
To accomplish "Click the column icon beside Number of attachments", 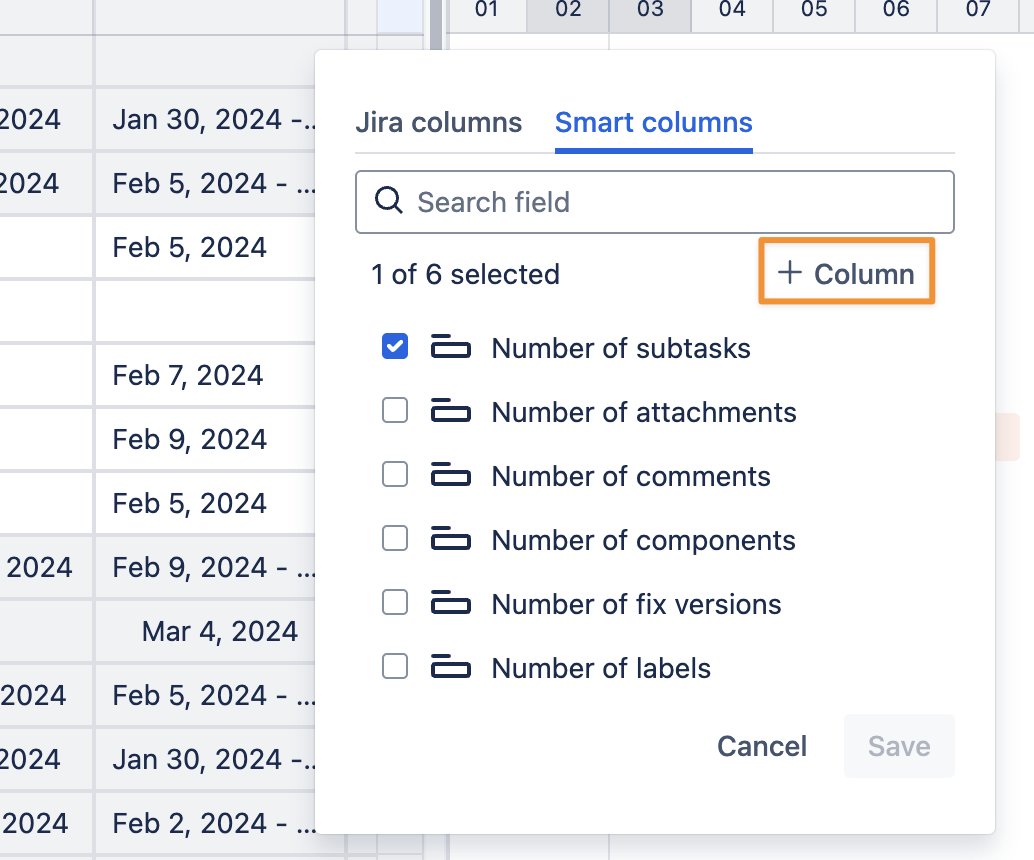I will [x=451, y=412].
